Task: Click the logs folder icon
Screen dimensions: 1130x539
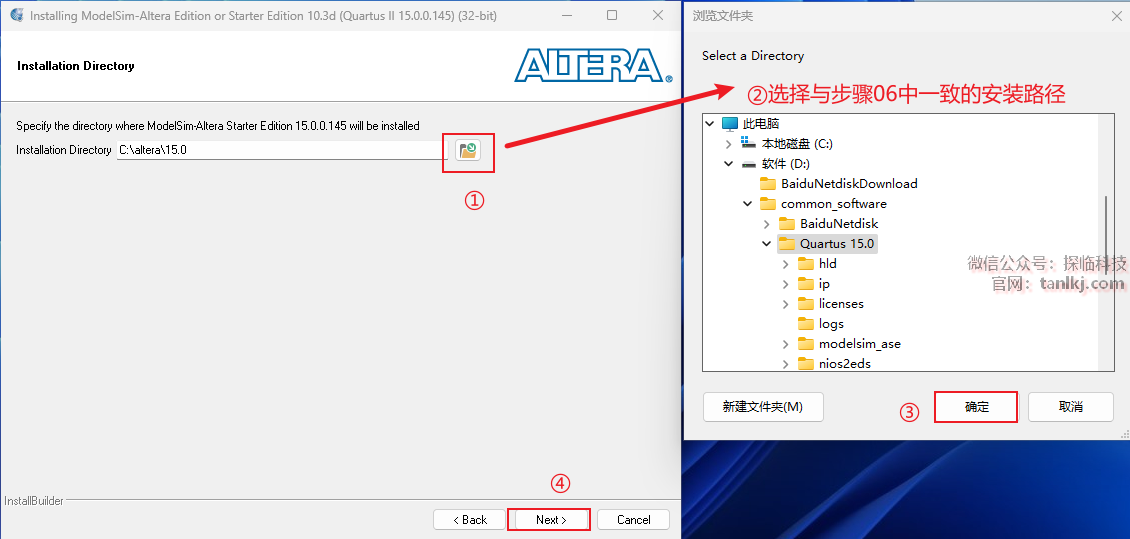Action: click(x=806, y=324)
